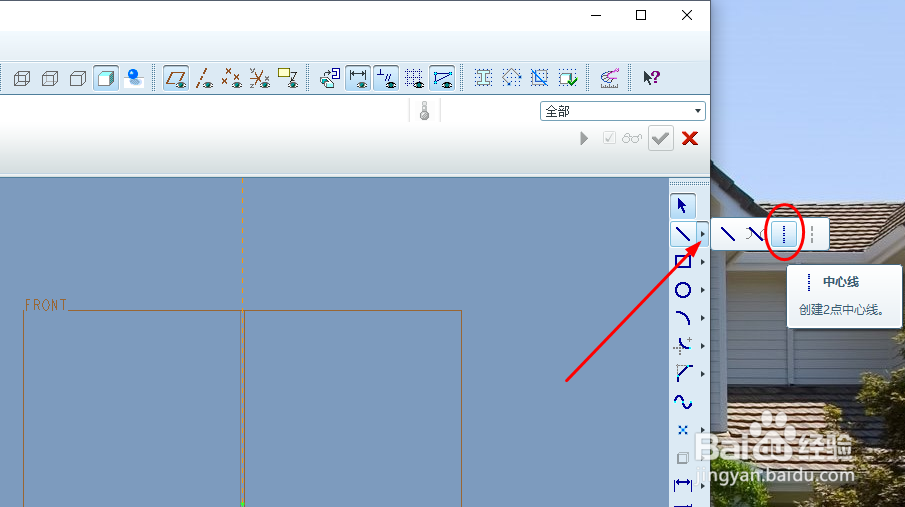Toggle datum plane display
The image size is (905, 507).
pyautogui.click(x=176, y=78)
